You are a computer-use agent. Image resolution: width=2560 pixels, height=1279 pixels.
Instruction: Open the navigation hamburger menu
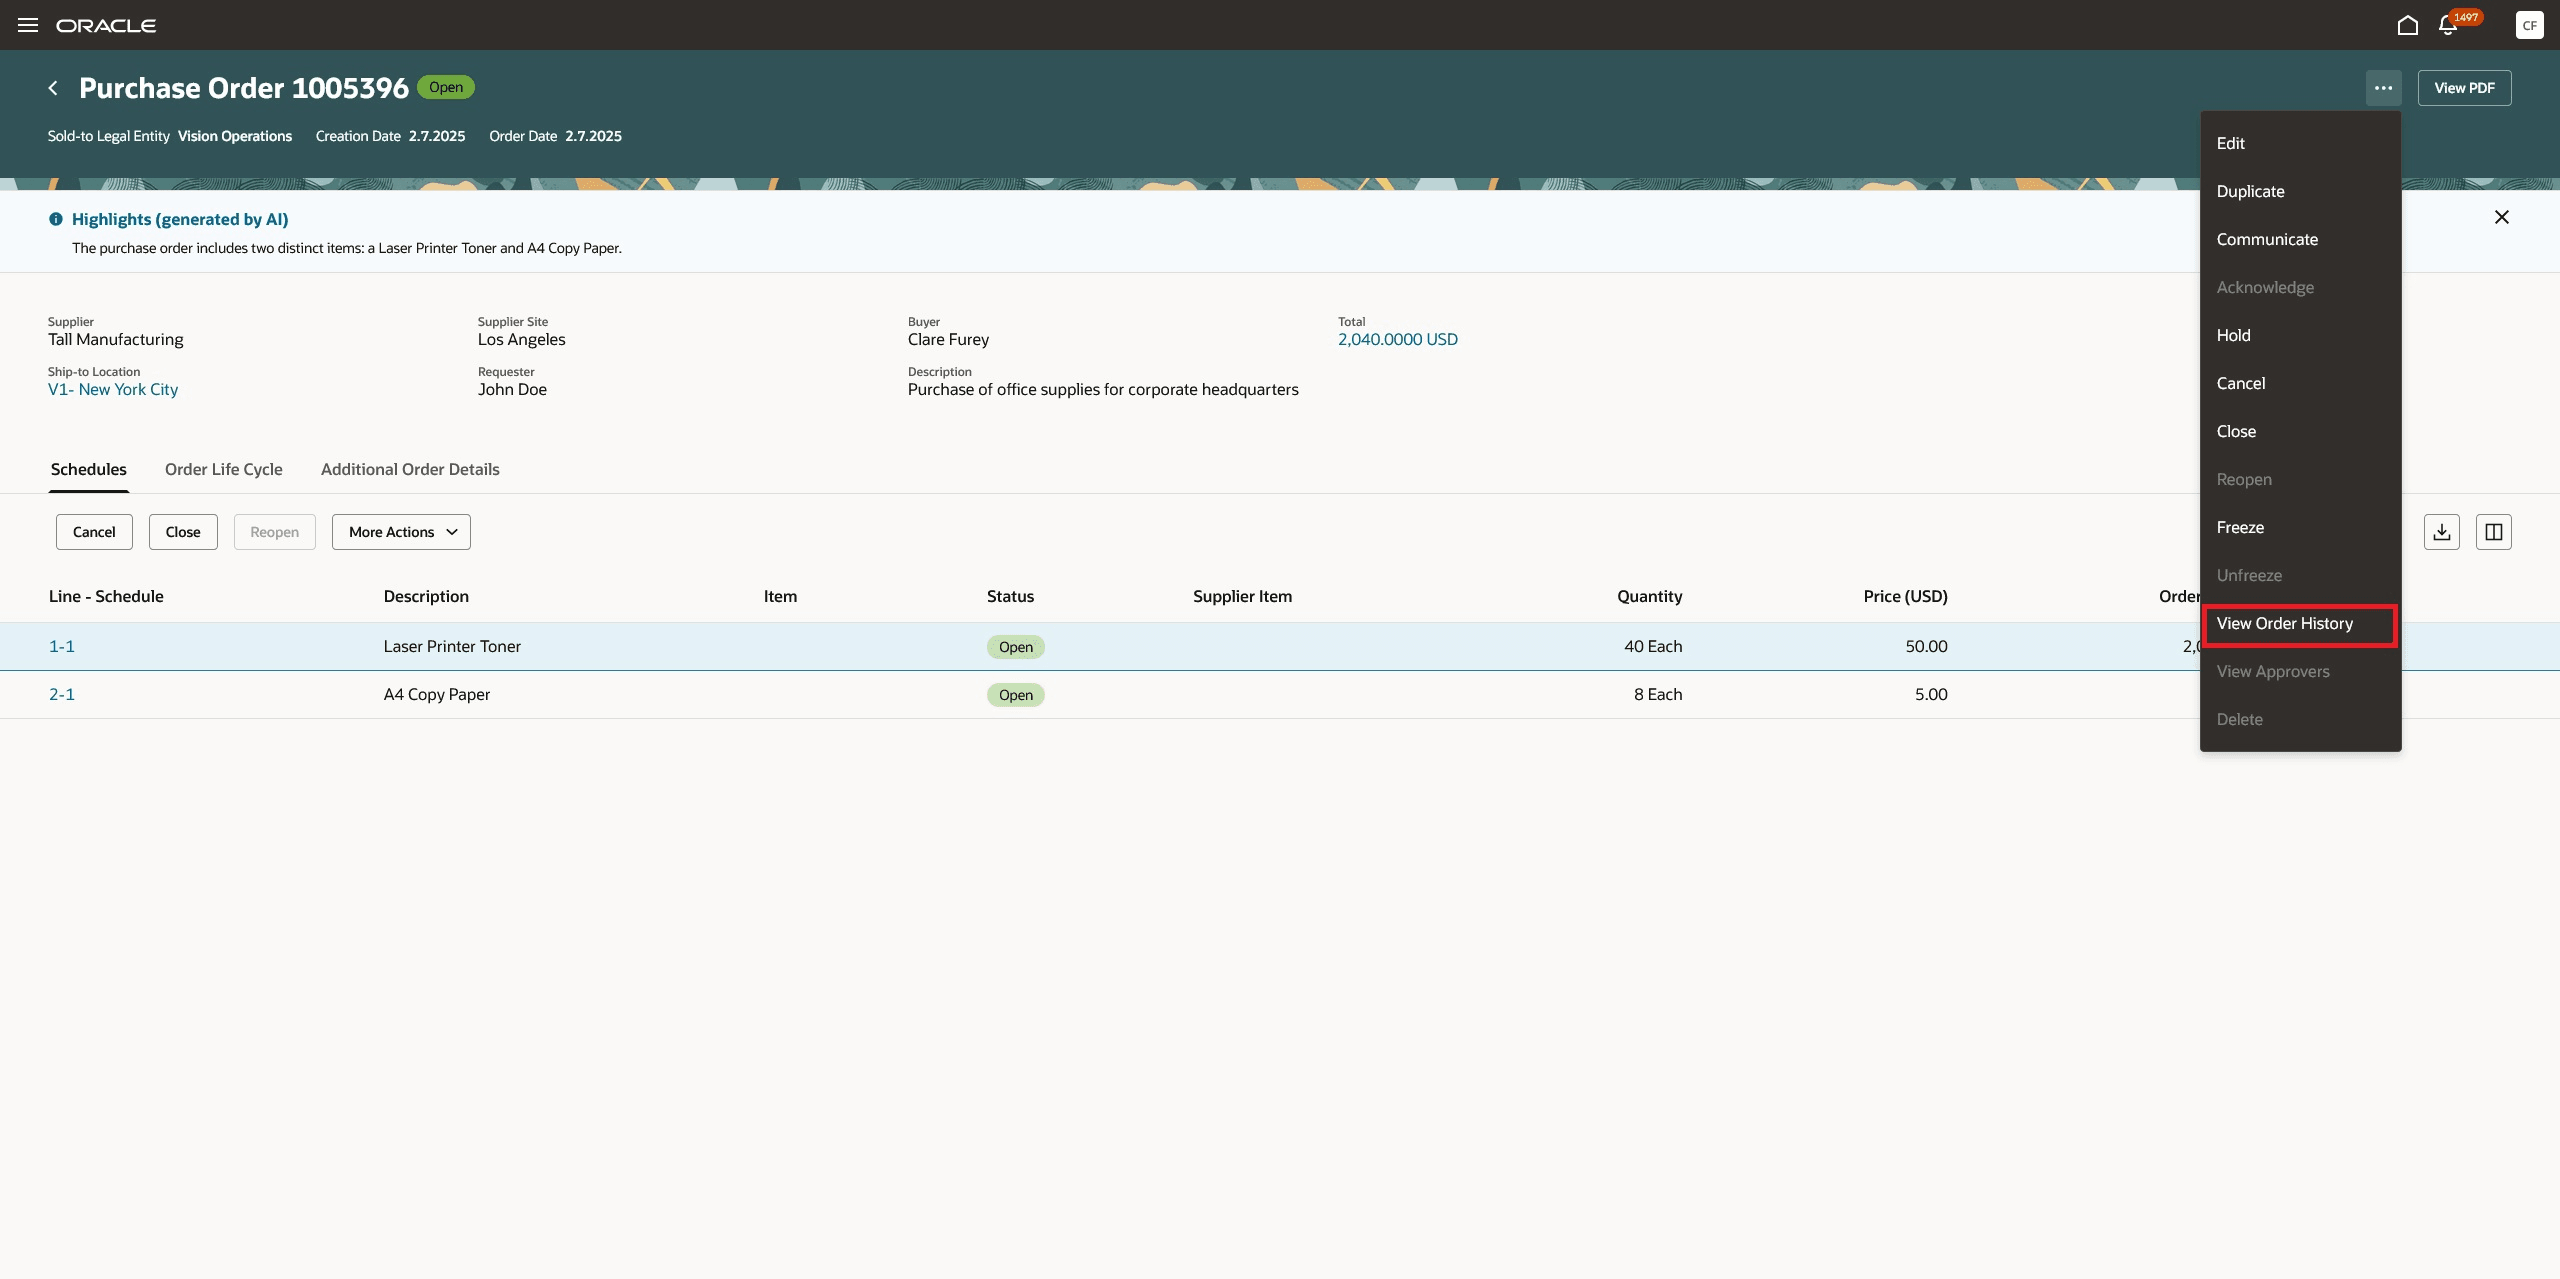tap(26, 25)
